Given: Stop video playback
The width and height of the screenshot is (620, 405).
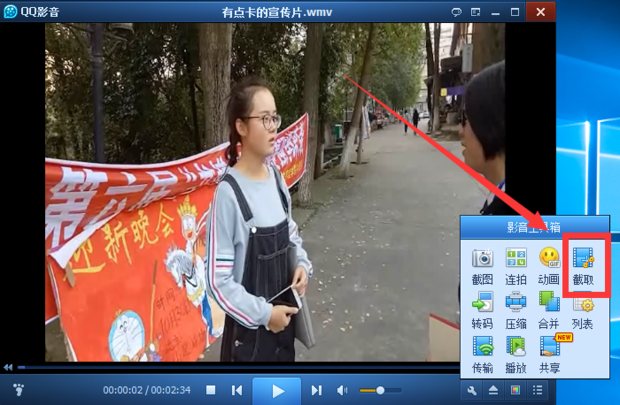Looking at the screenshot, I should click(x=210, y=390).
